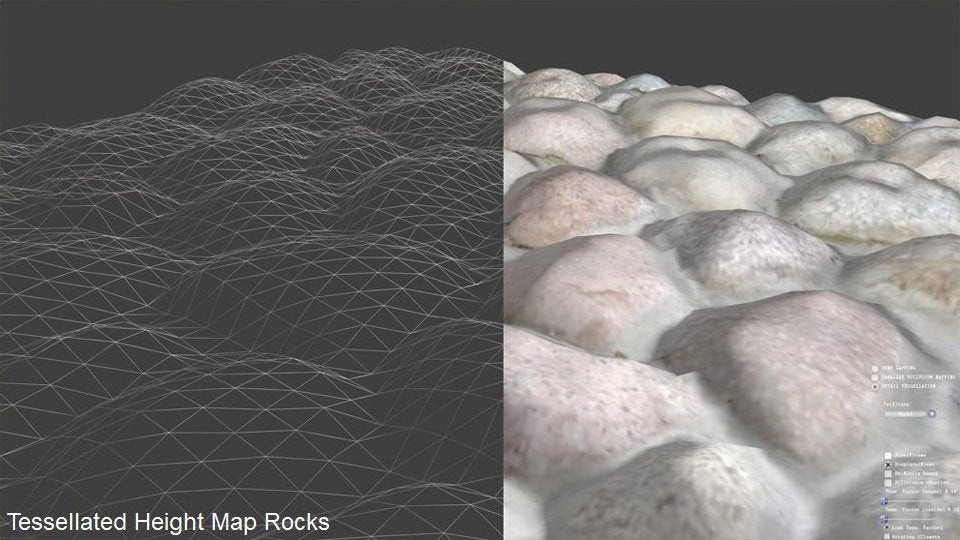Select the Parallax Occlusion Mapping radio button
The height and width of the screenshot is (540, 960).
point(875,376)
